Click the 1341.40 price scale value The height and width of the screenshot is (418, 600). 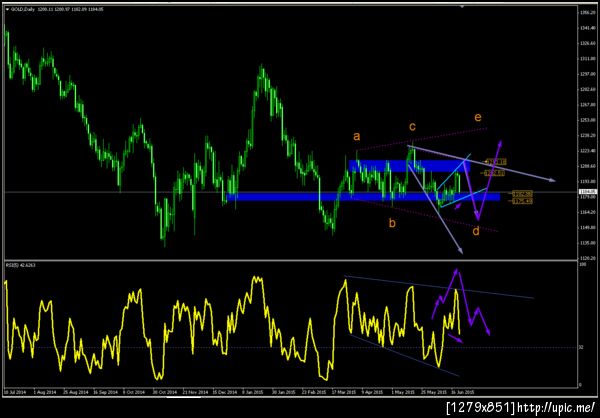(587, 28)
